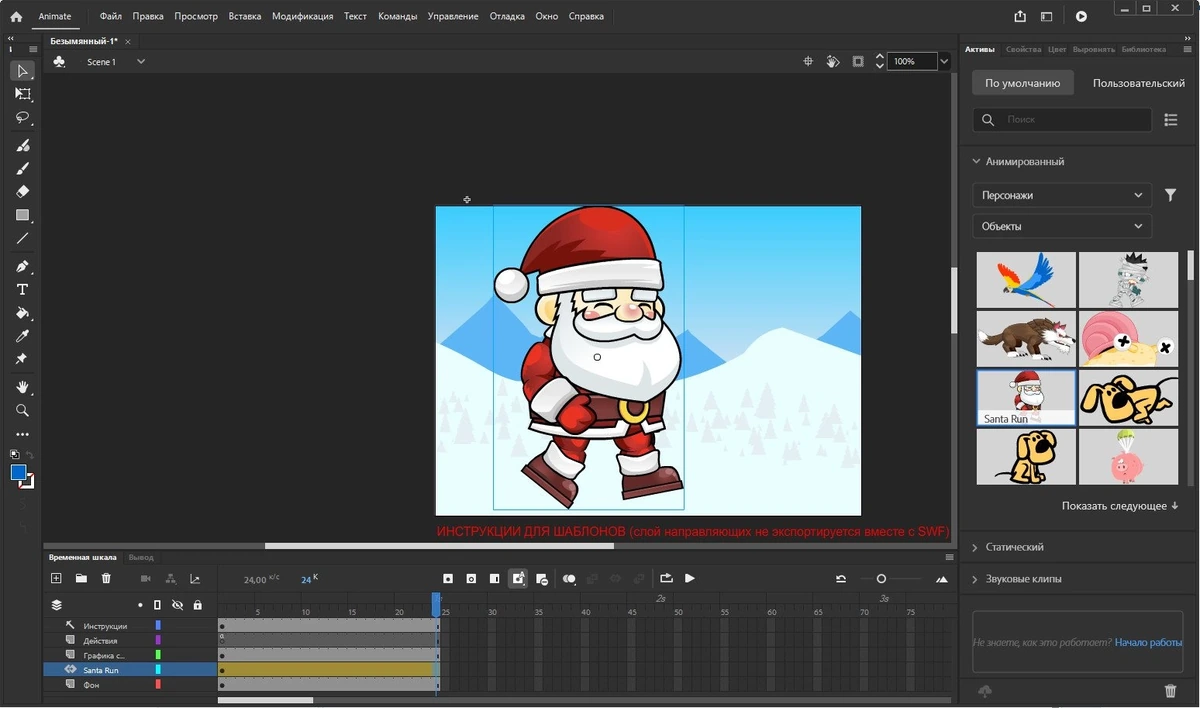This screenshot has height=708, width=1200.
Task: Select the Lasso tool
Action: pos(22,118)
